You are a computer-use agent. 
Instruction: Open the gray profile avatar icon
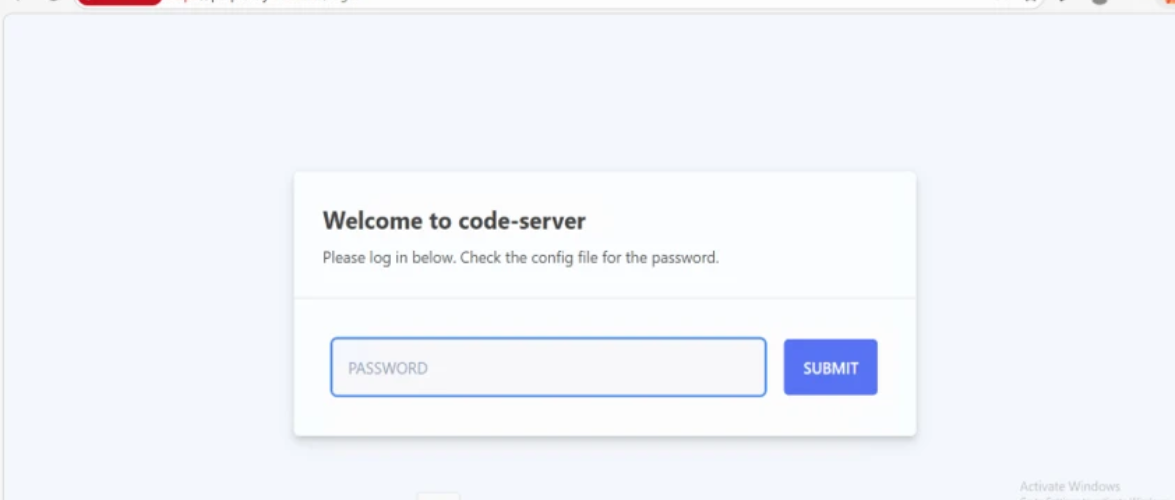click(1099, 2)
